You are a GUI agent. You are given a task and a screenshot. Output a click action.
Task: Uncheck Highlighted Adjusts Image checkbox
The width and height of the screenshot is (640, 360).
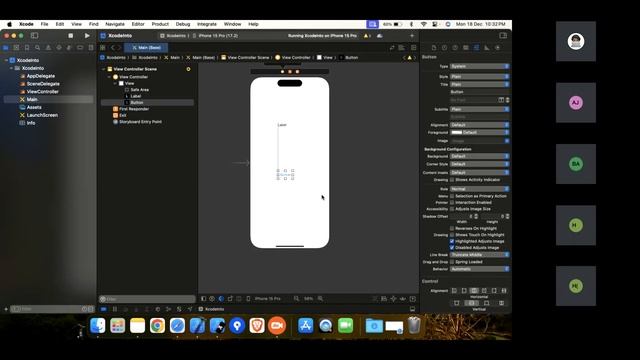(x=452, y=241)
